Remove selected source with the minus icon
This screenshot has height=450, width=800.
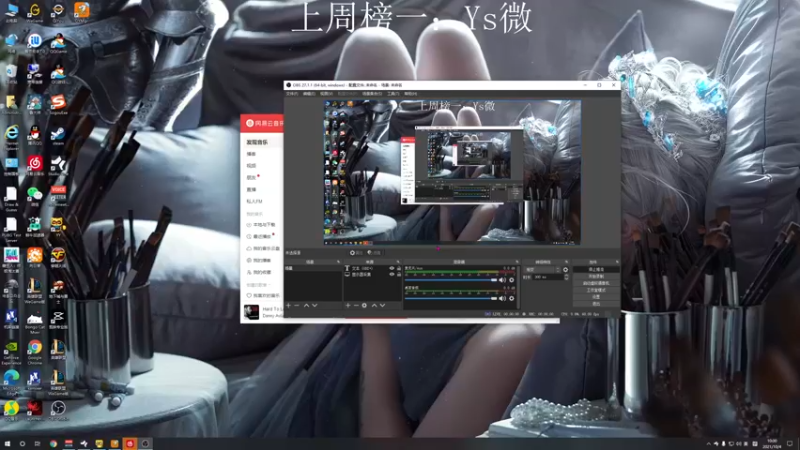356,305
